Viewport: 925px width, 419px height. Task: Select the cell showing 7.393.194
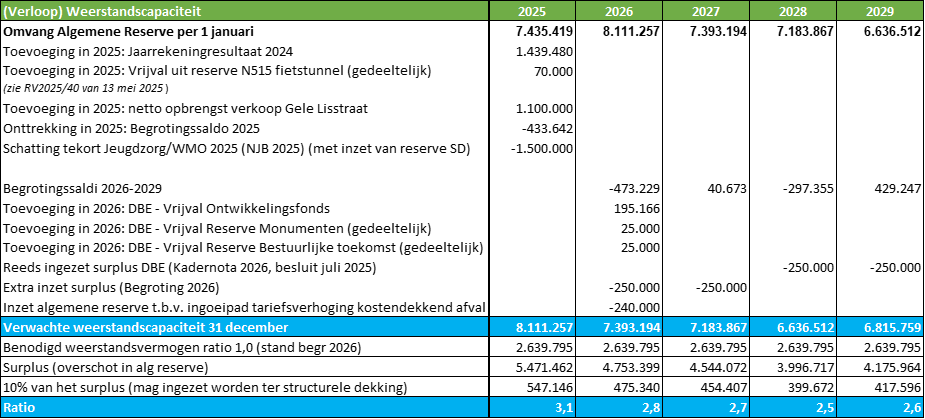(x=619, y=327)
